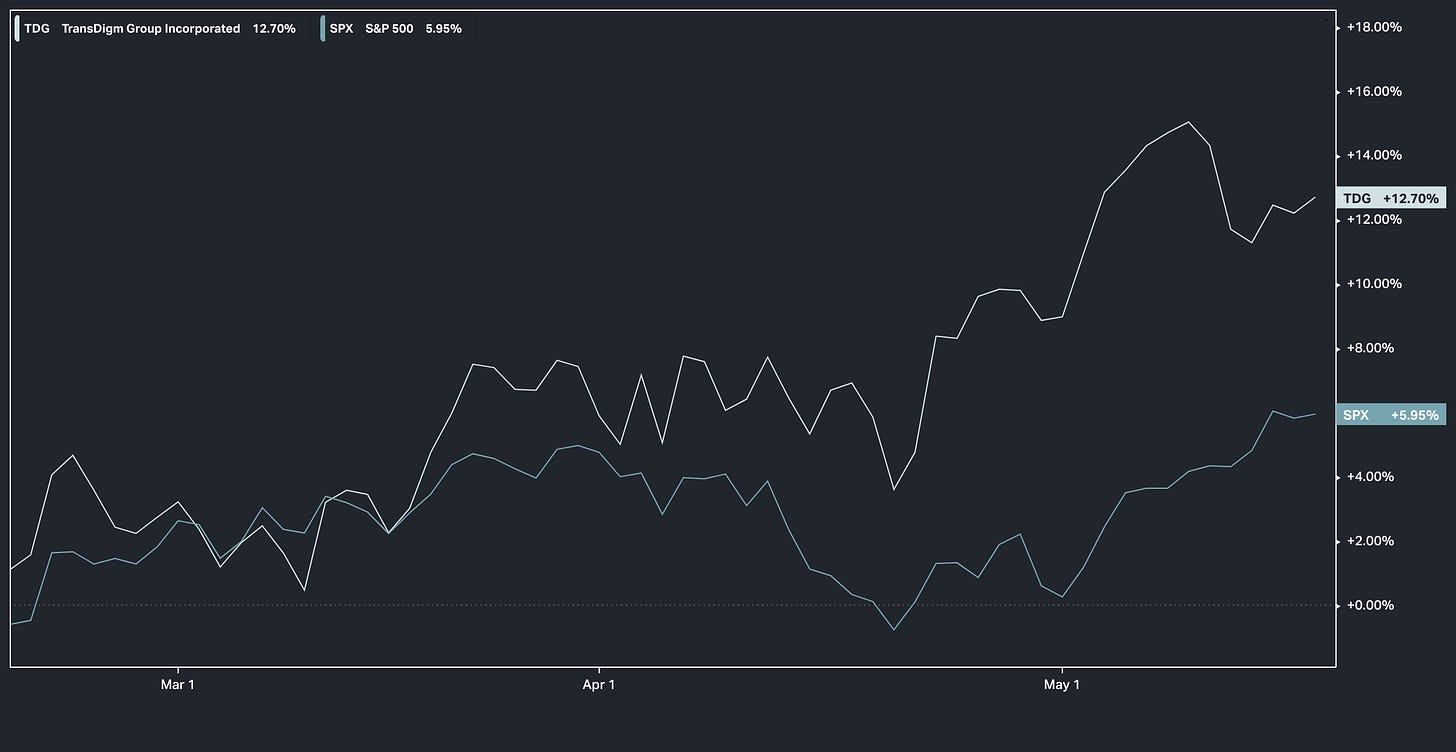Click the 'May 1' date label
The image size is (1456, 752).
(1062, 685)
